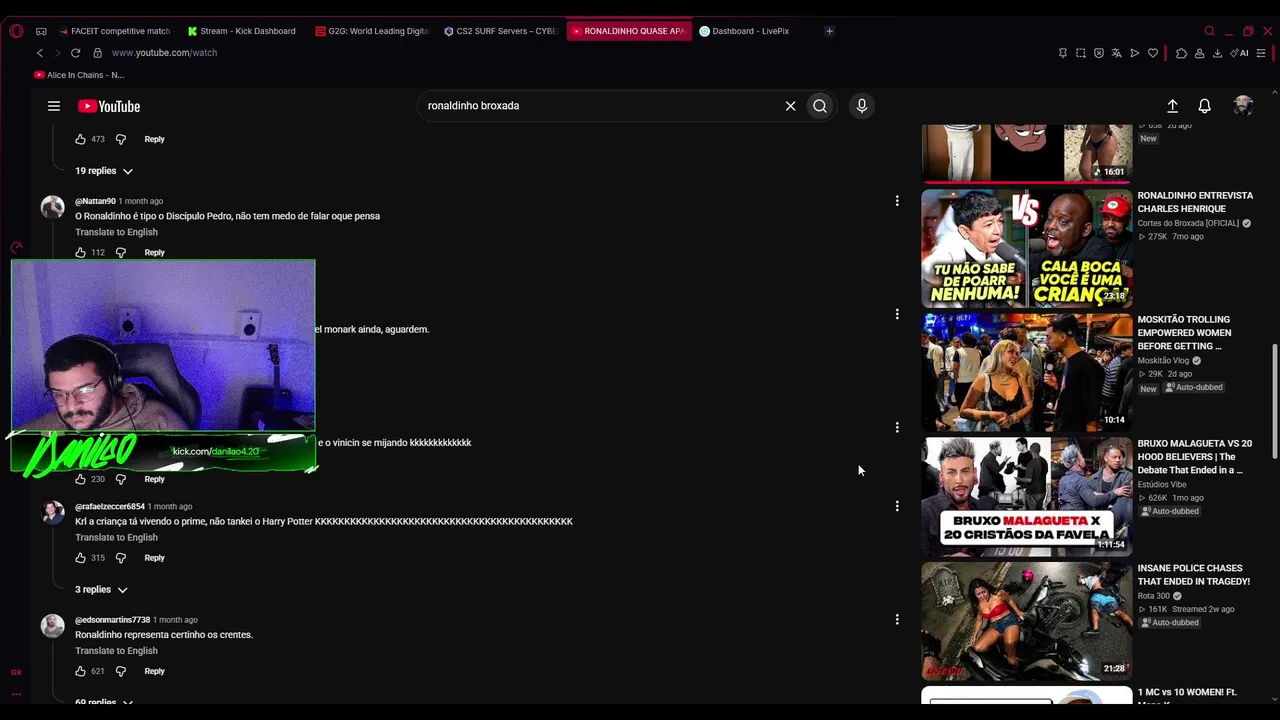Open browser tab search magnifier

[1209, 31]
